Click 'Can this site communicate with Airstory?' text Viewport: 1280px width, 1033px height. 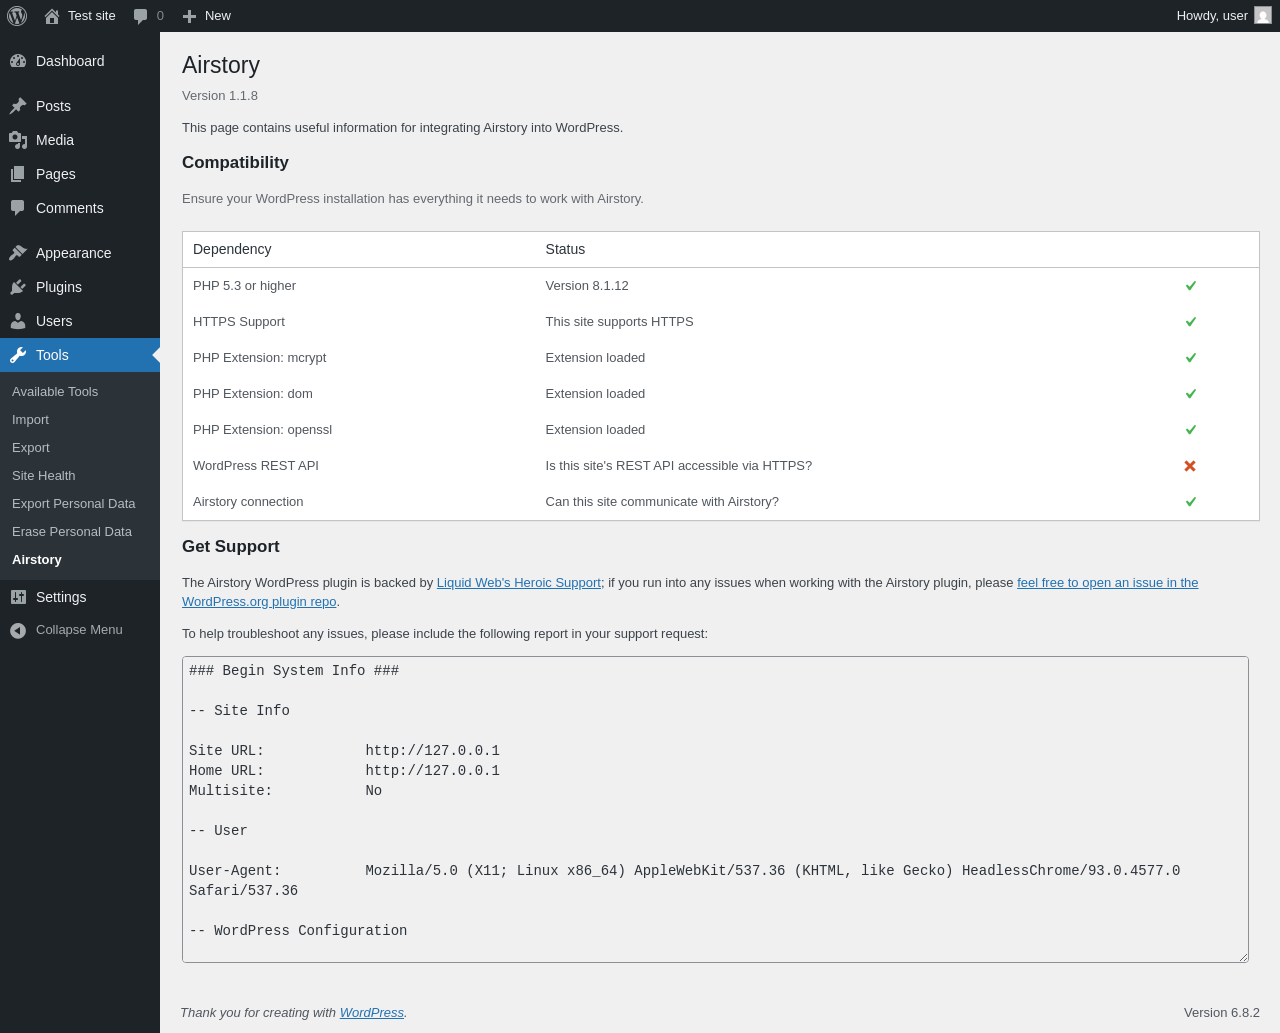click(x=662, y=502)
